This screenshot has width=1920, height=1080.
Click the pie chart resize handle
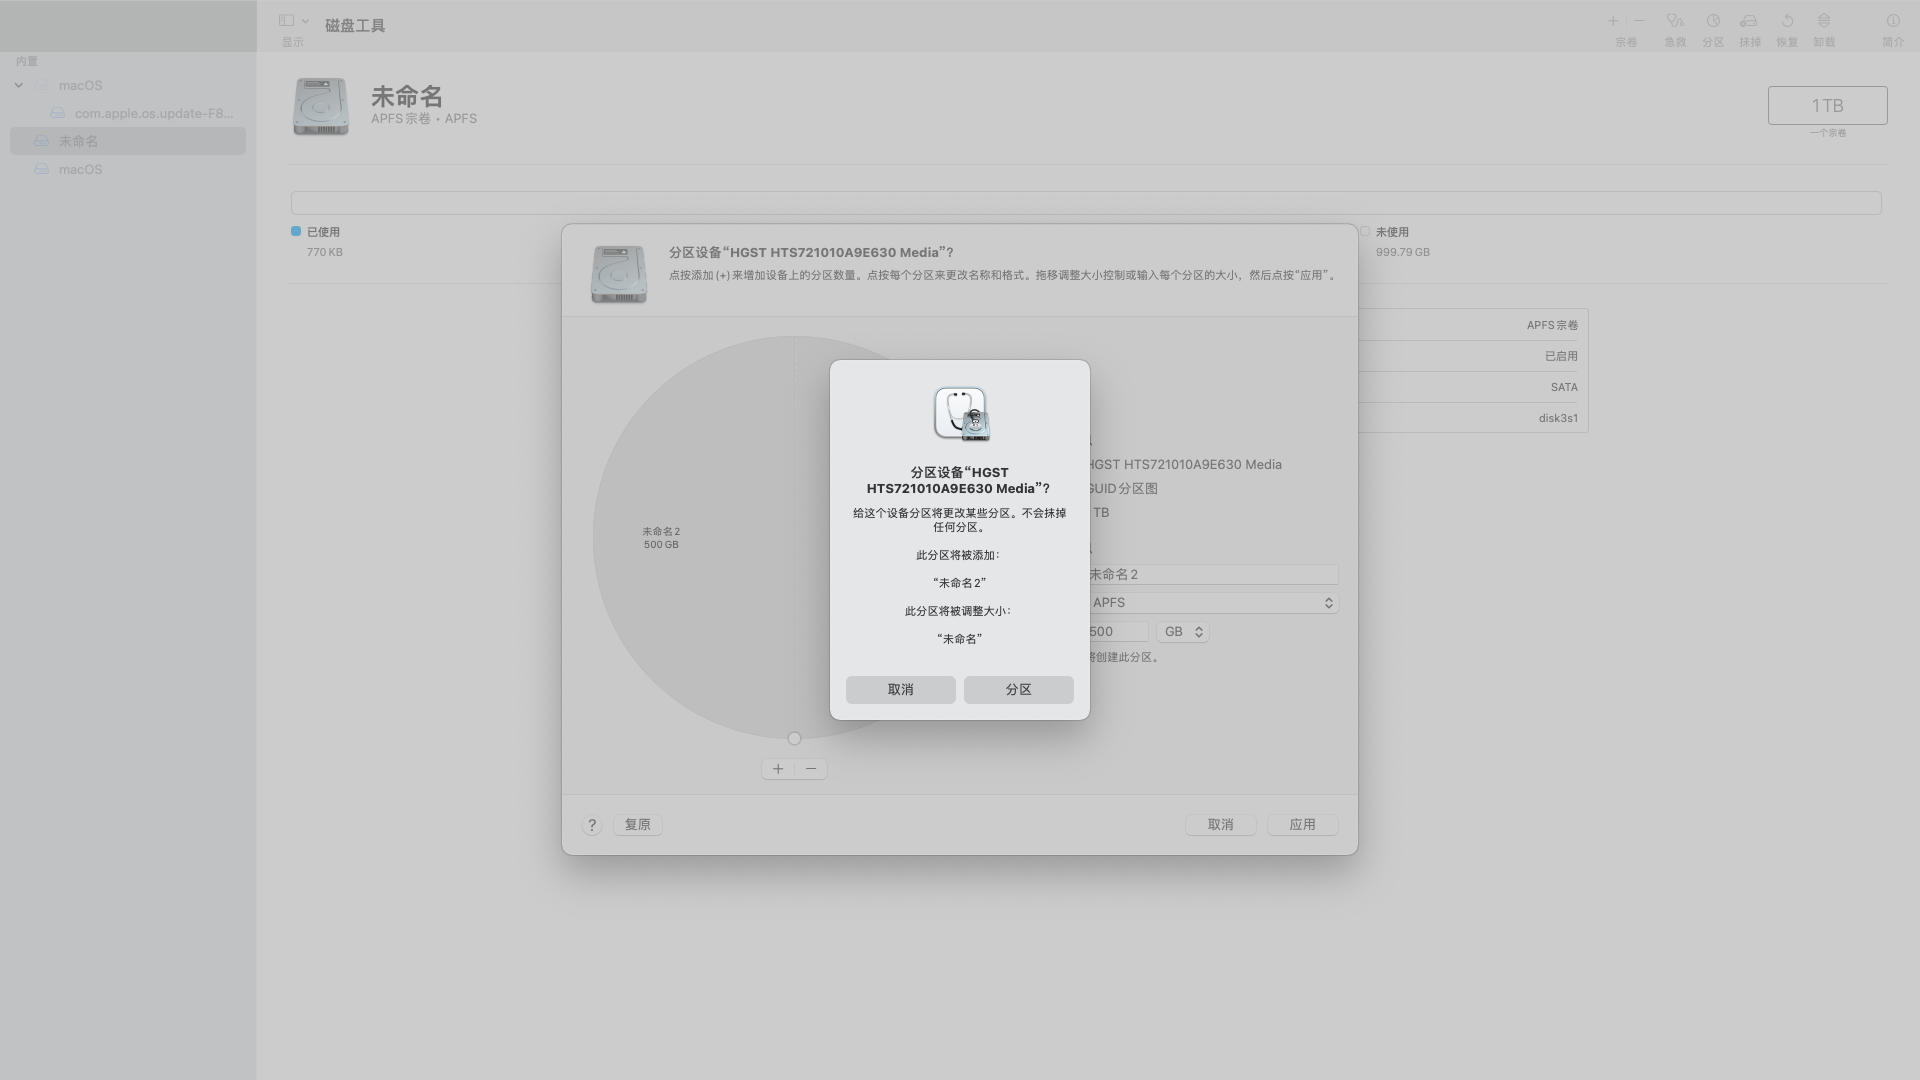(x=794, y=739)
